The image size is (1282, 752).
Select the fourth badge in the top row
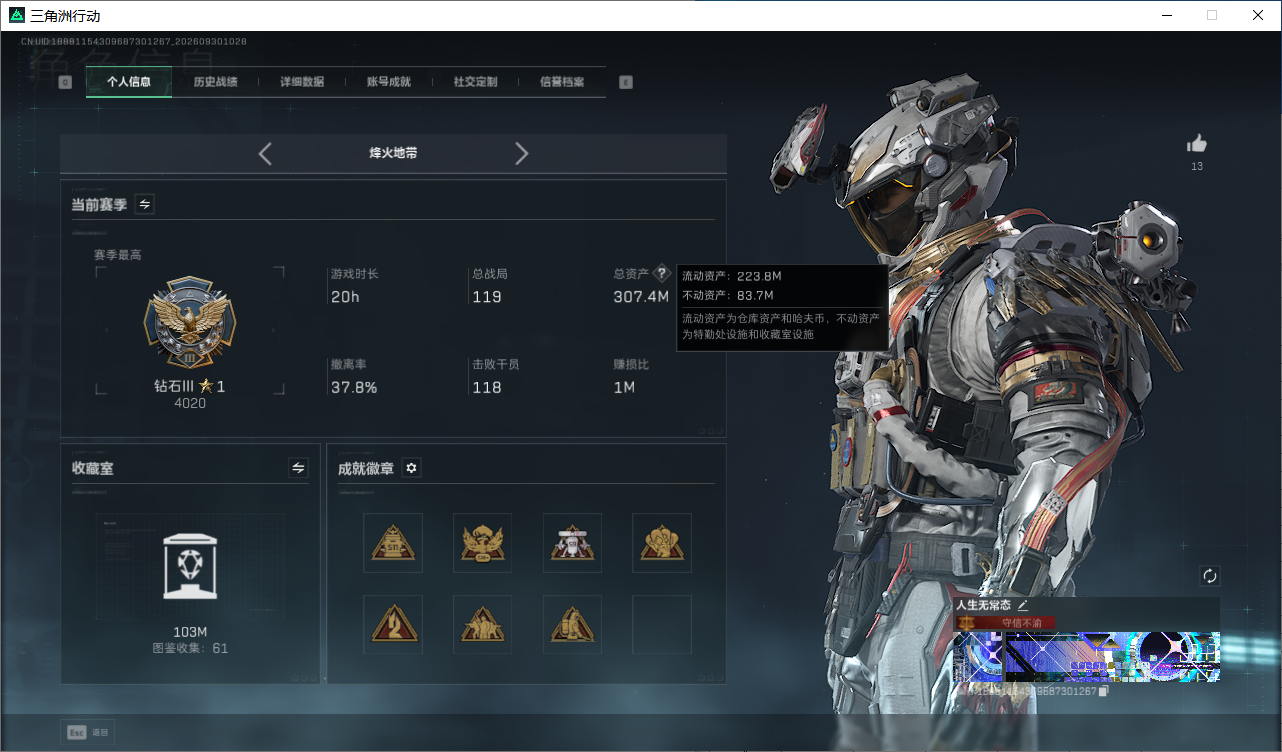pos(662,543)
